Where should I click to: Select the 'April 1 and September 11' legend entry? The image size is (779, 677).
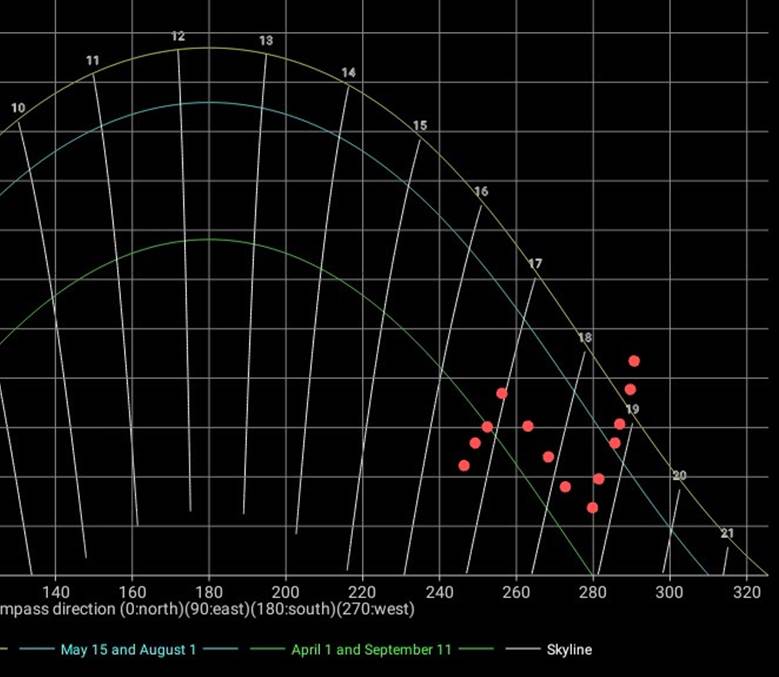coord(371,650)
